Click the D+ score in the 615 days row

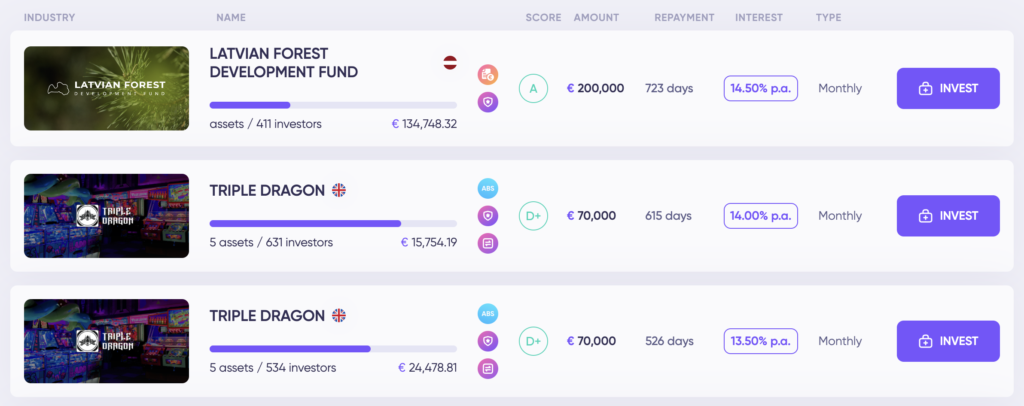(x=534, y=216)
